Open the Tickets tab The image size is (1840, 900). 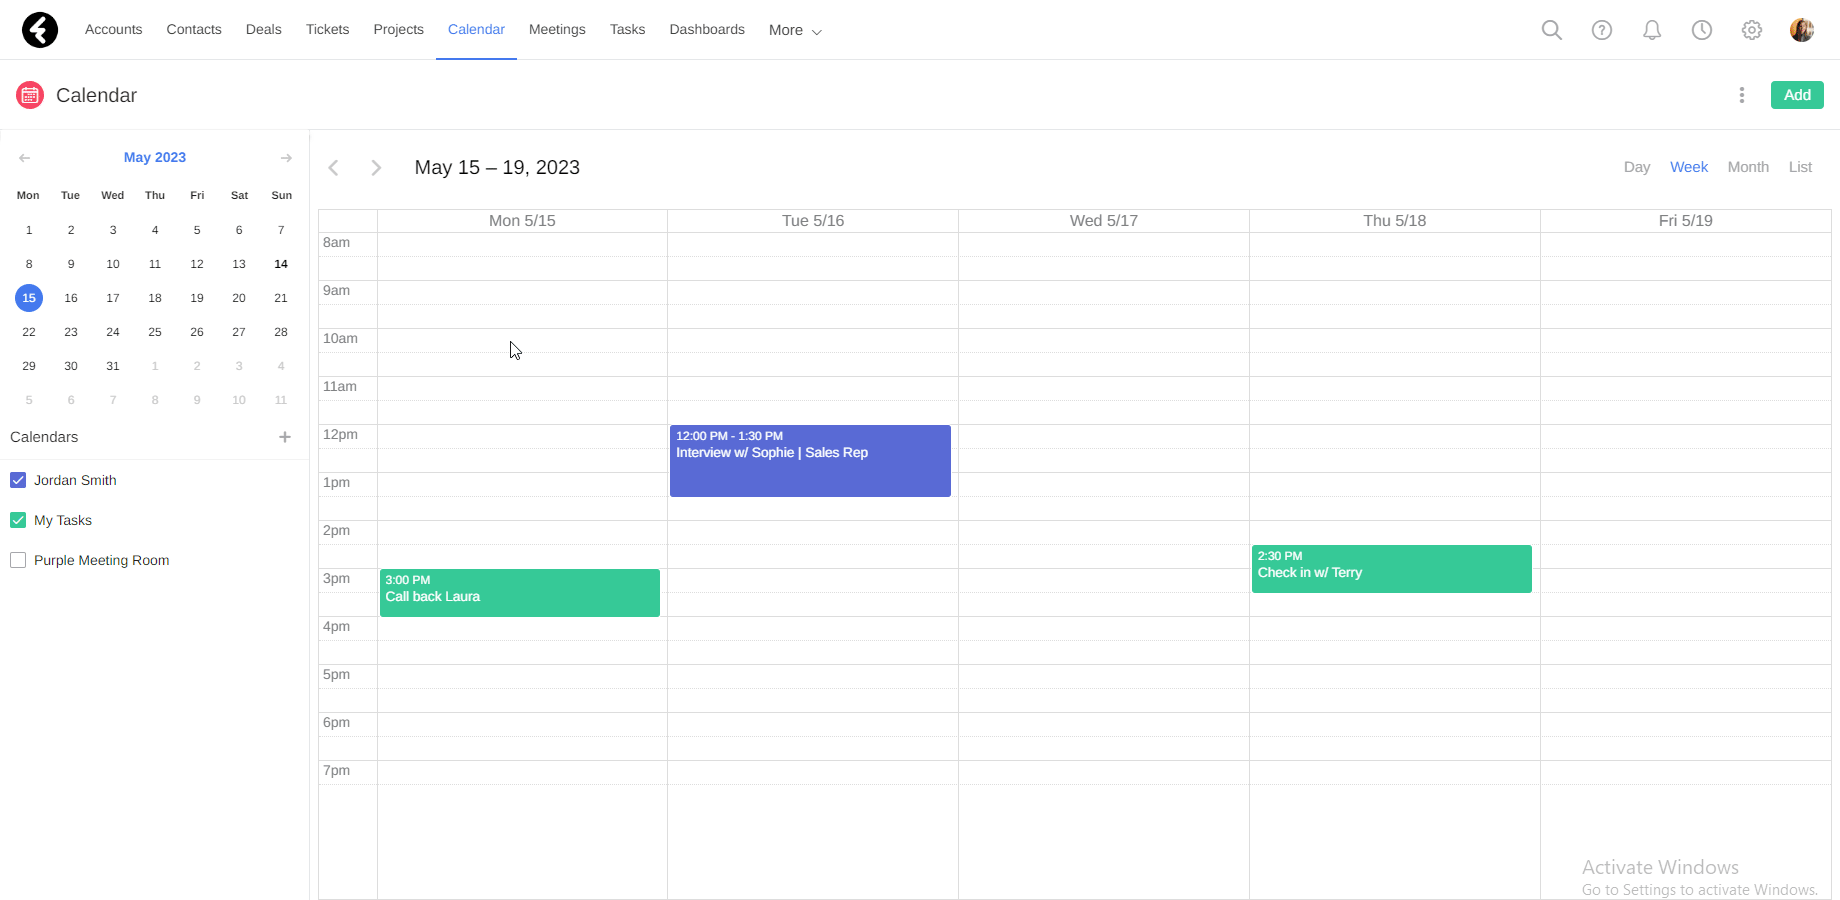click(x=328, y=30)
